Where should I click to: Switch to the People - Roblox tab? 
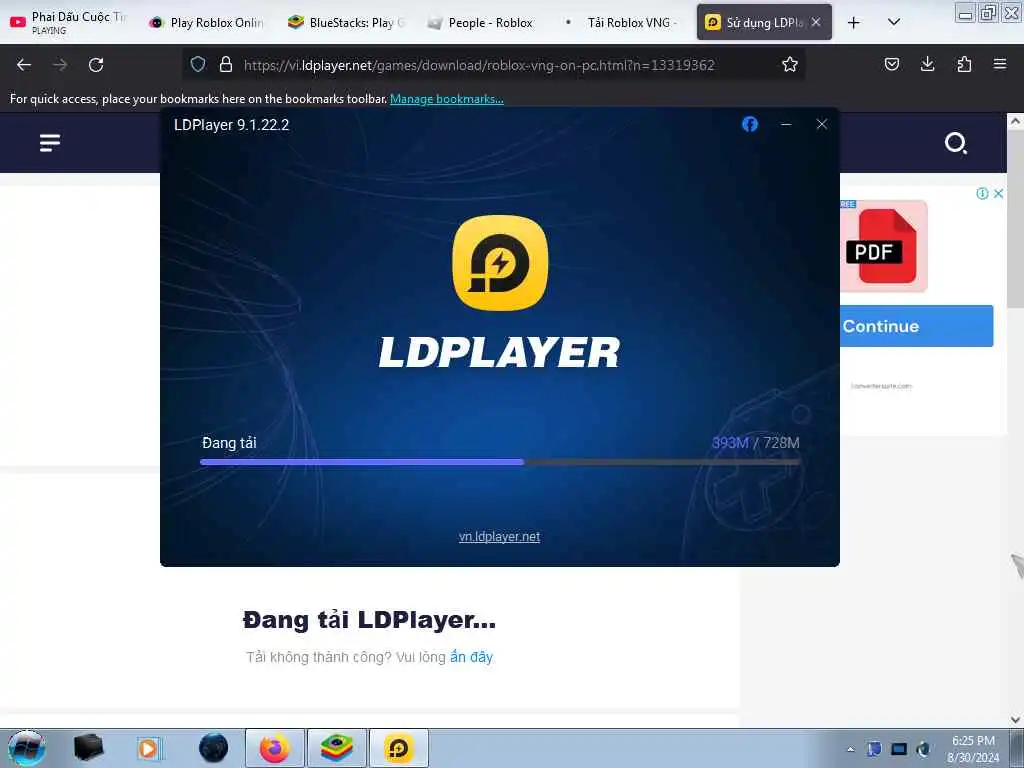click(x=486, y=22)
